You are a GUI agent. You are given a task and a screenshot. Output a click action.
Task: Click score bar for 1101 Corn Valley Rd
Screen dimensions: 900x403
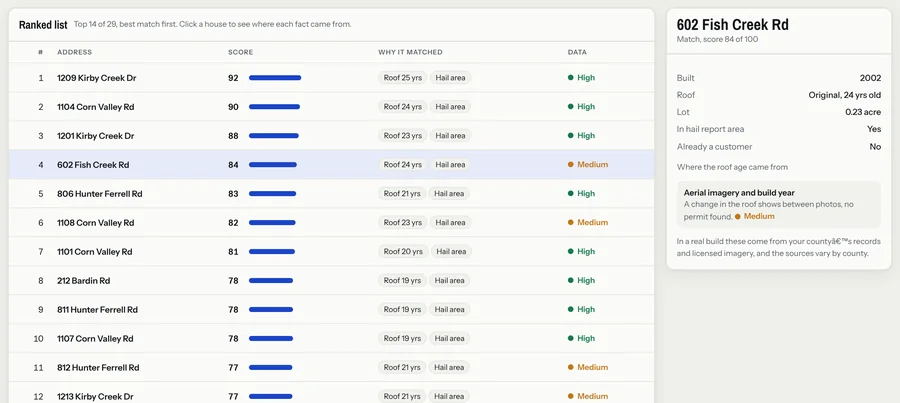(271, 251)
